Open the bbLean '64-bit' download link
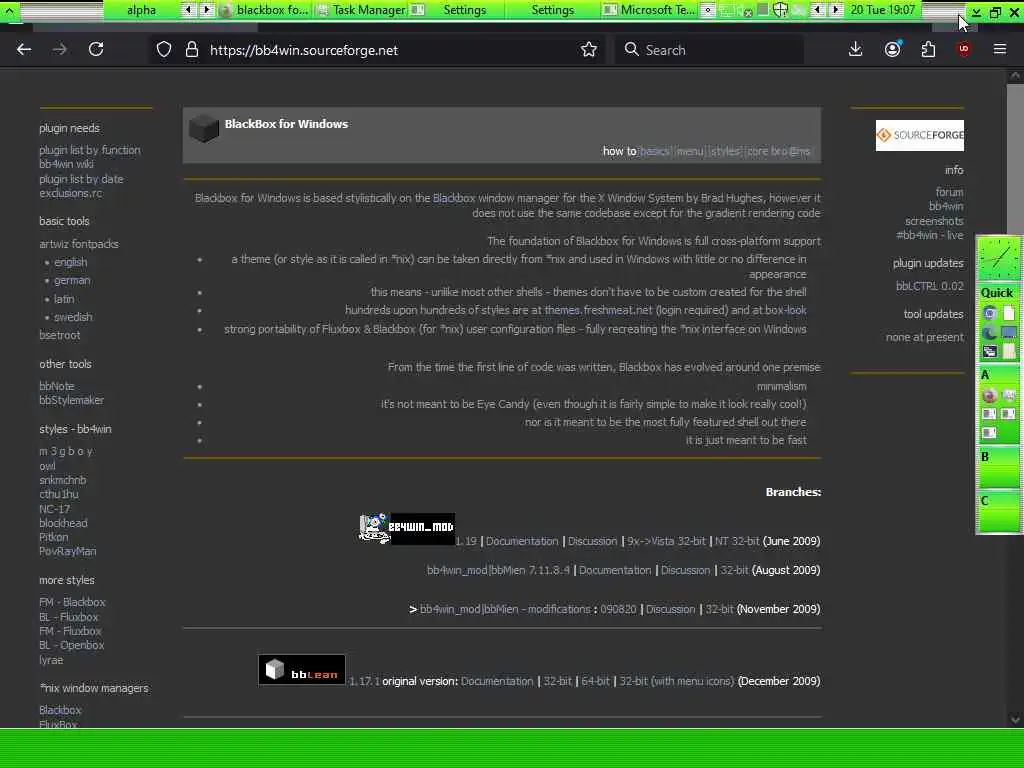This screenshot has width=1024, height=768. [595, 681]
